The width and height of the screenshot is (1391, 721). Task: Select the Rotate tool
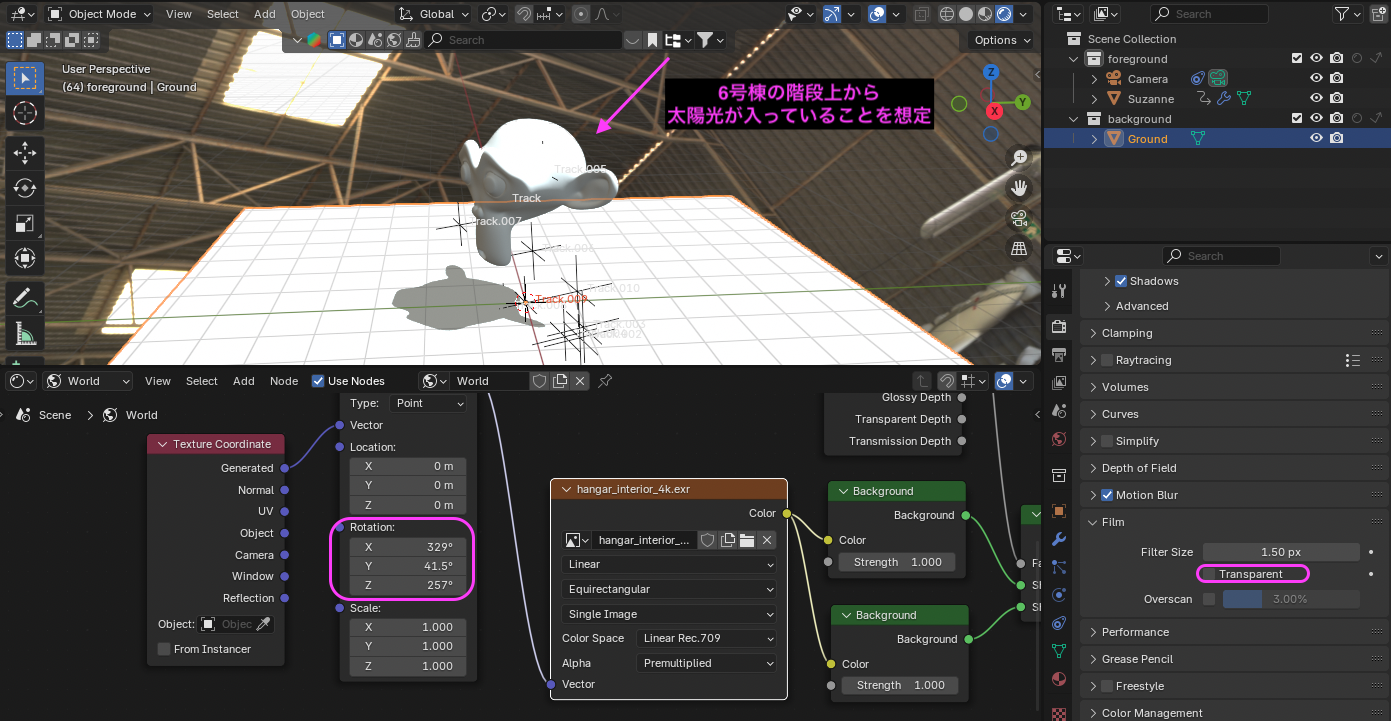click(x=25, y=188)
